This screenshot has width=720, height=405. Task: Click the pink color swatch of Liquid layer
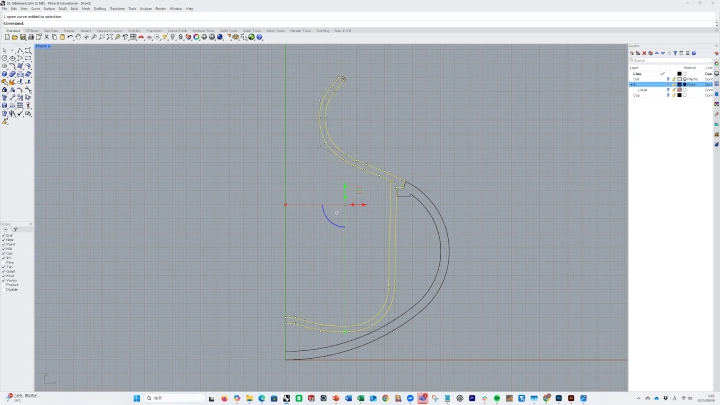[x=680, y=90]
